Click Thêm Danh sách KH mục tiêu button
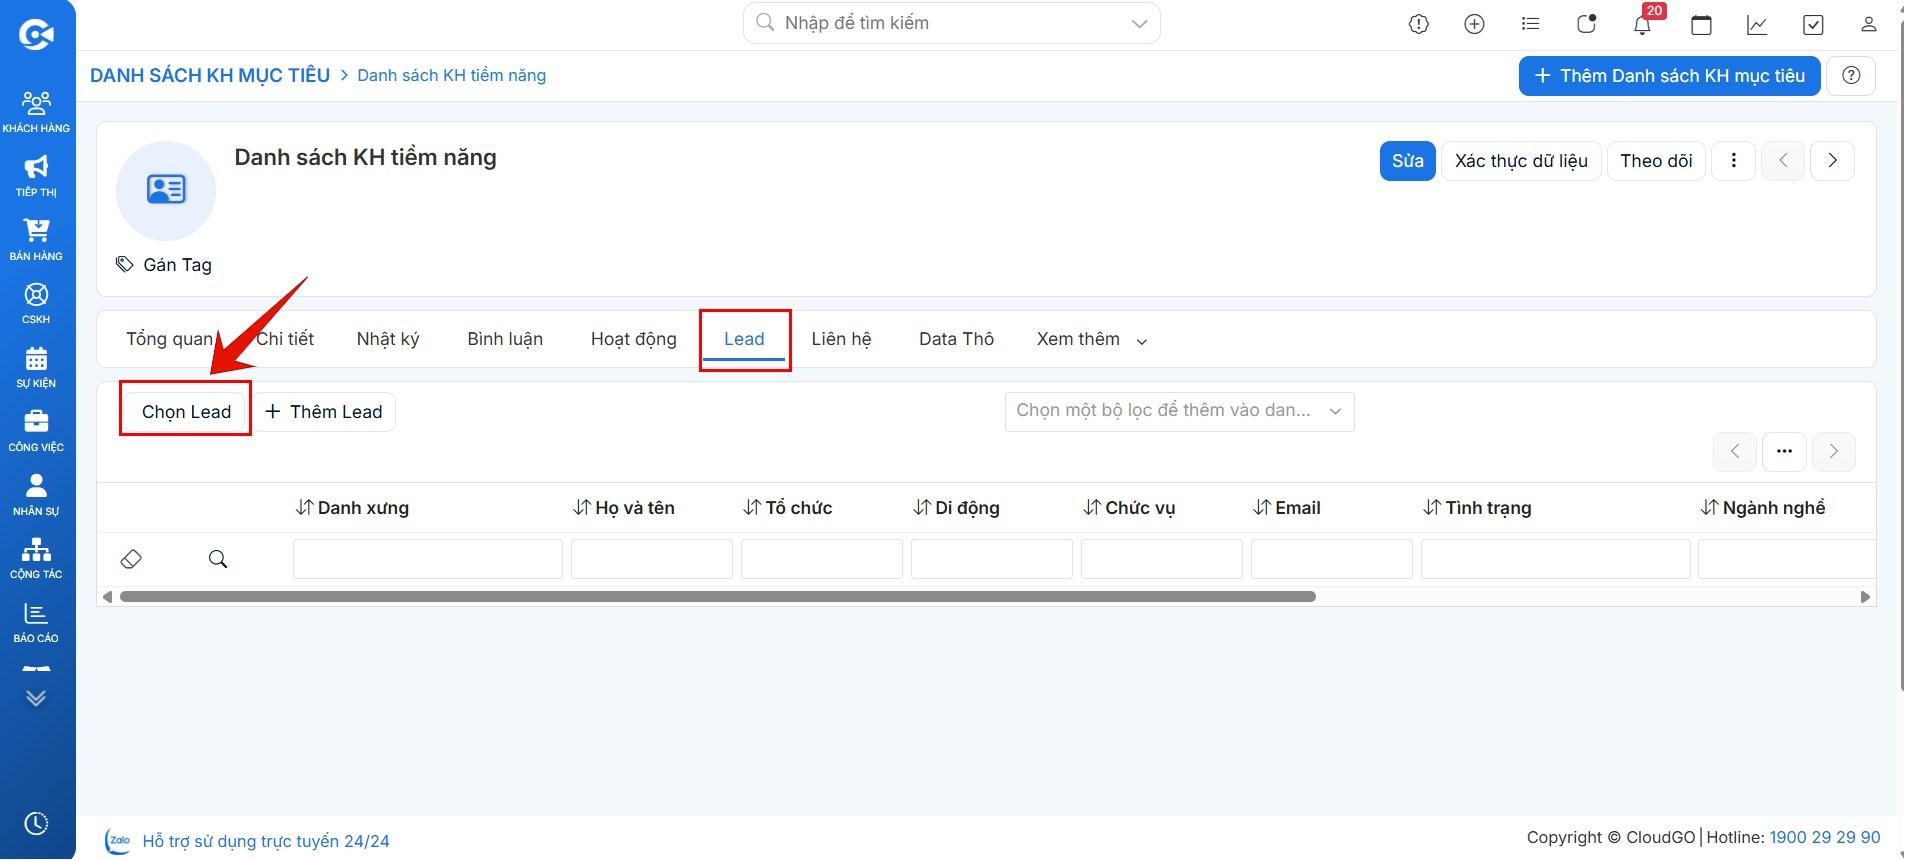This screenshot has width=1905, height=860. (x=1669, y=75)
